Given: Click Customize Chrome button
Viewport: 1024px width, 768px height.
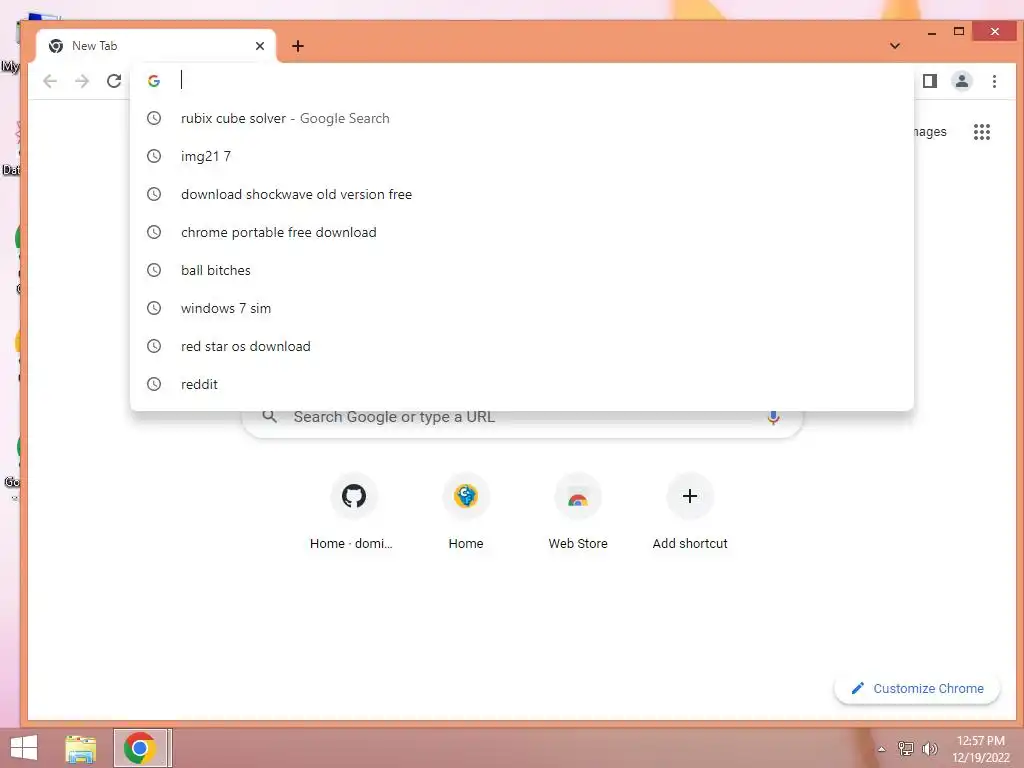Looking at the screenshot, I should pos(917,688).
